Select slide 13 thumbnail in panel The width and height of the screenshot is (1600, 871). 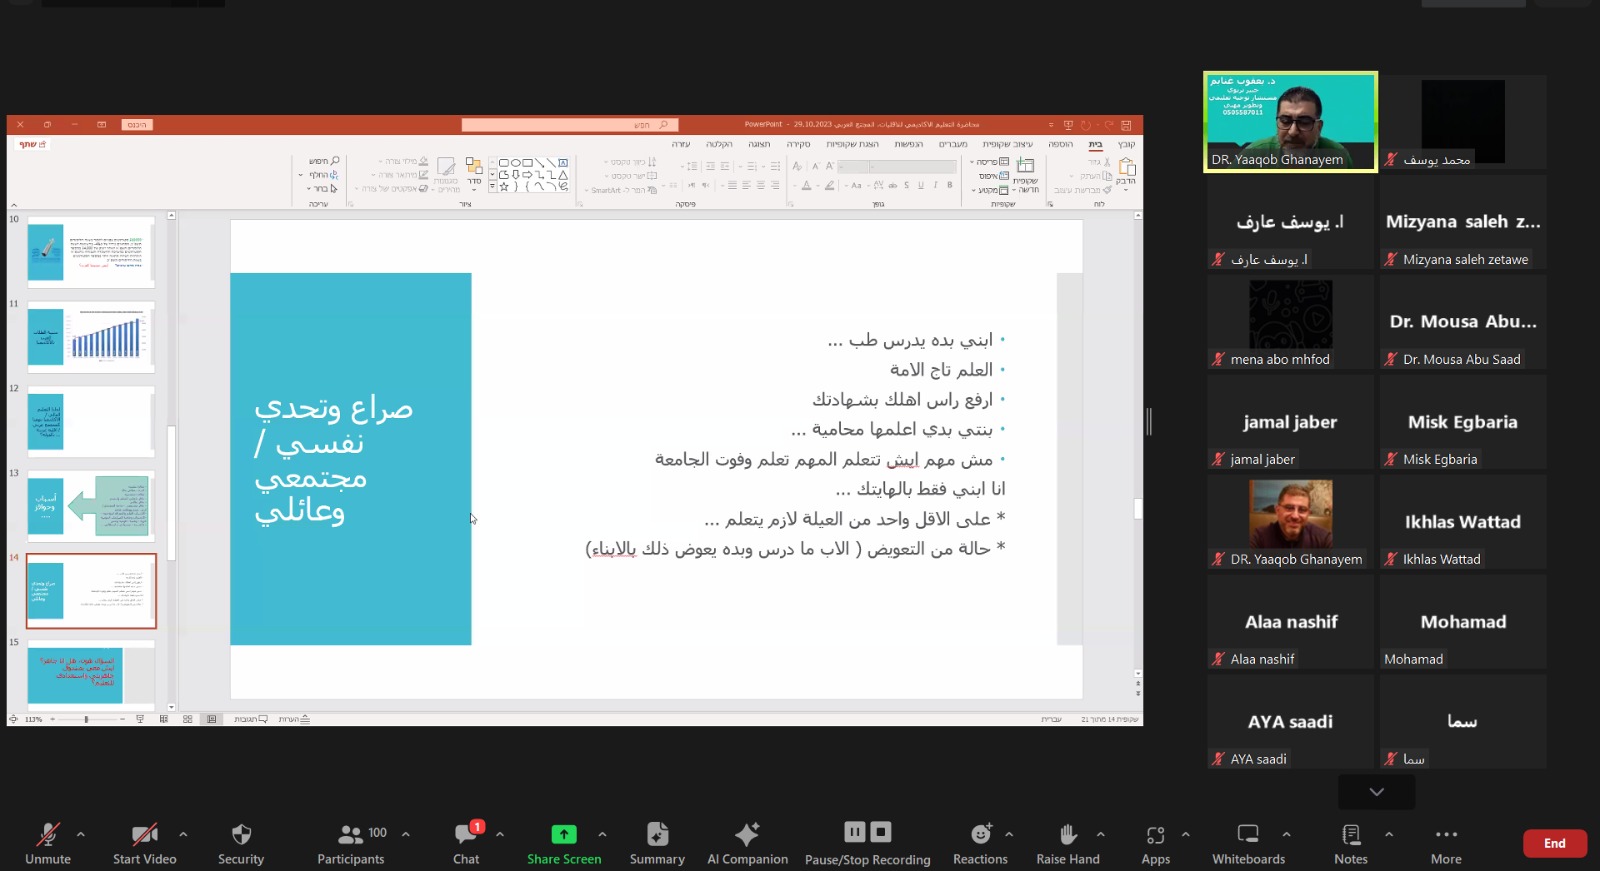(91, 506)
